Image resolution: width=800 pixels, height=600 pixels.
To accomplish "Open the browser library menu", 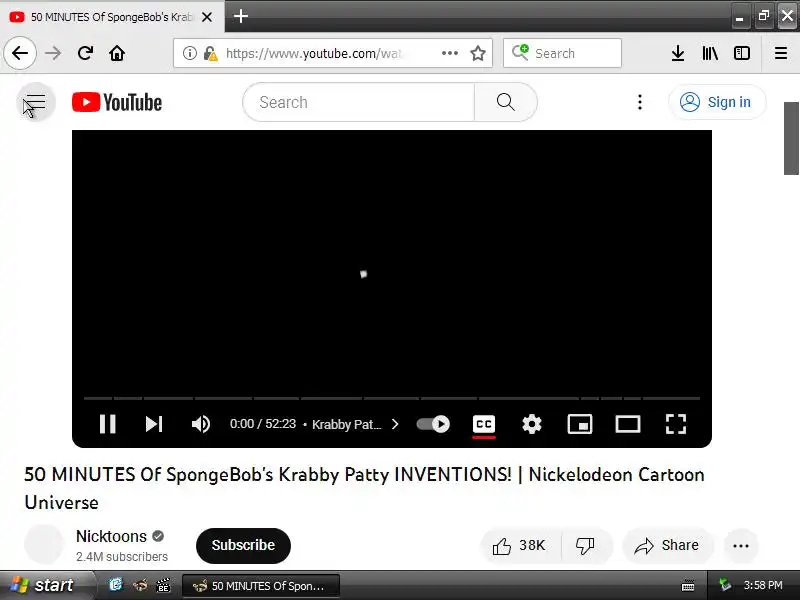I will click(x=710, y=53).
